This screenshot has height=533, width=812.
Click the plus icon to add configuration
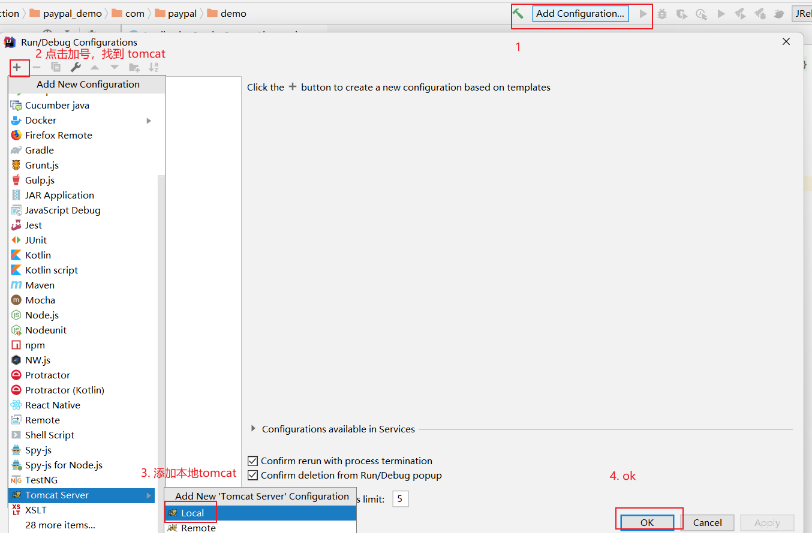pyautogui.click(x=17, y=67)
